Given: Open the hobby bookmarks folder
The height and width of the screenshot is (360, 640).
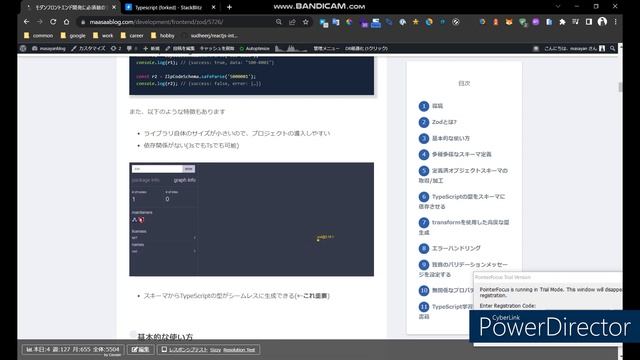Looking at the screenshot, I should 163,36.
